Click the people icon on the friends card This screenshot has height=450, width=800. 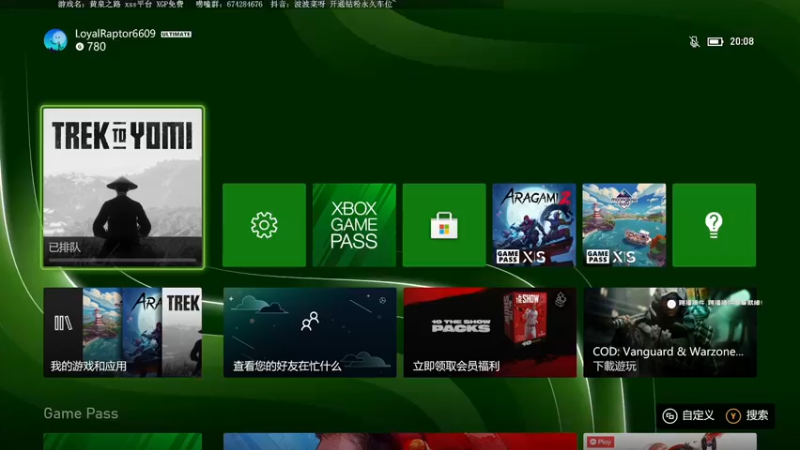click(310, 321)
